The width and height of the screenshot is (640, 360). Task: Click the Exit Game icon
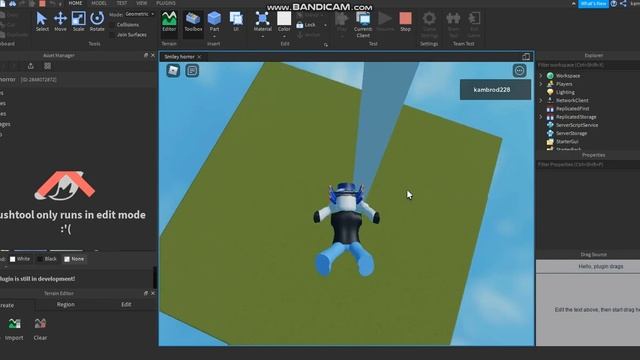474,24
